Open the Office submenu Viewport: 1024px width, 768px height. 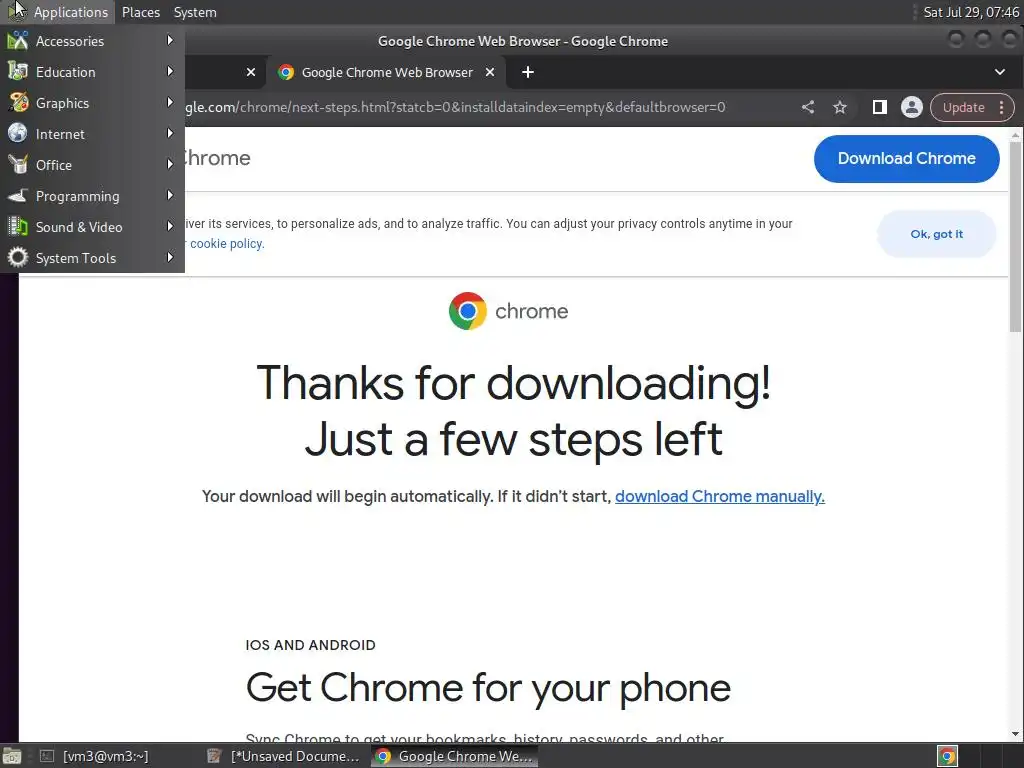[92, 165]
